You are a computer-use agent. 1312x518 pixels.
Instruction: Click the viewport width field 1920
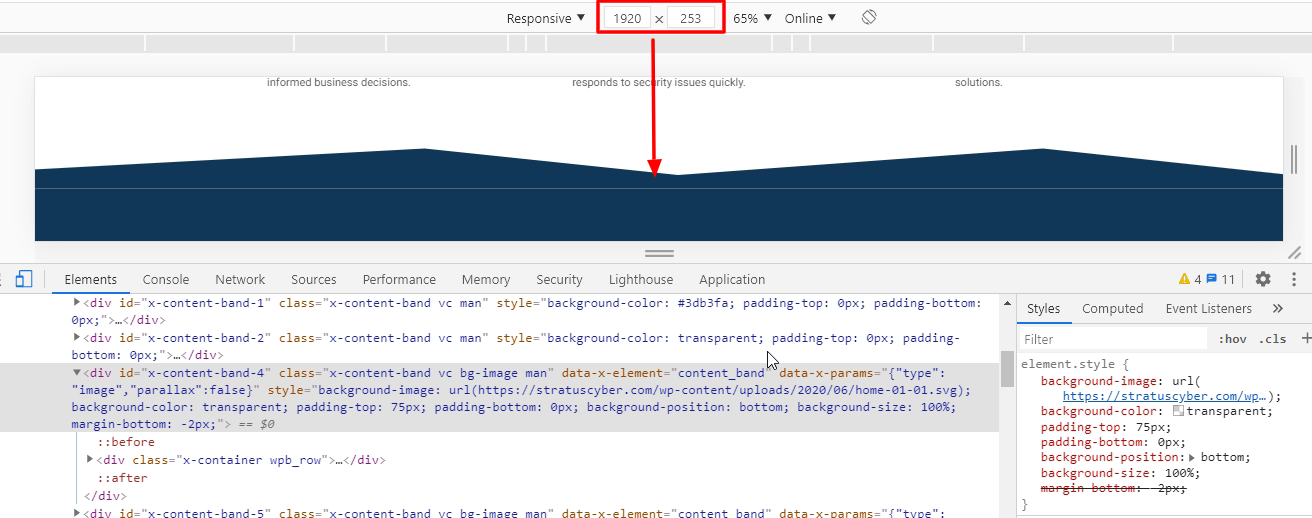[x=627, y=18]
